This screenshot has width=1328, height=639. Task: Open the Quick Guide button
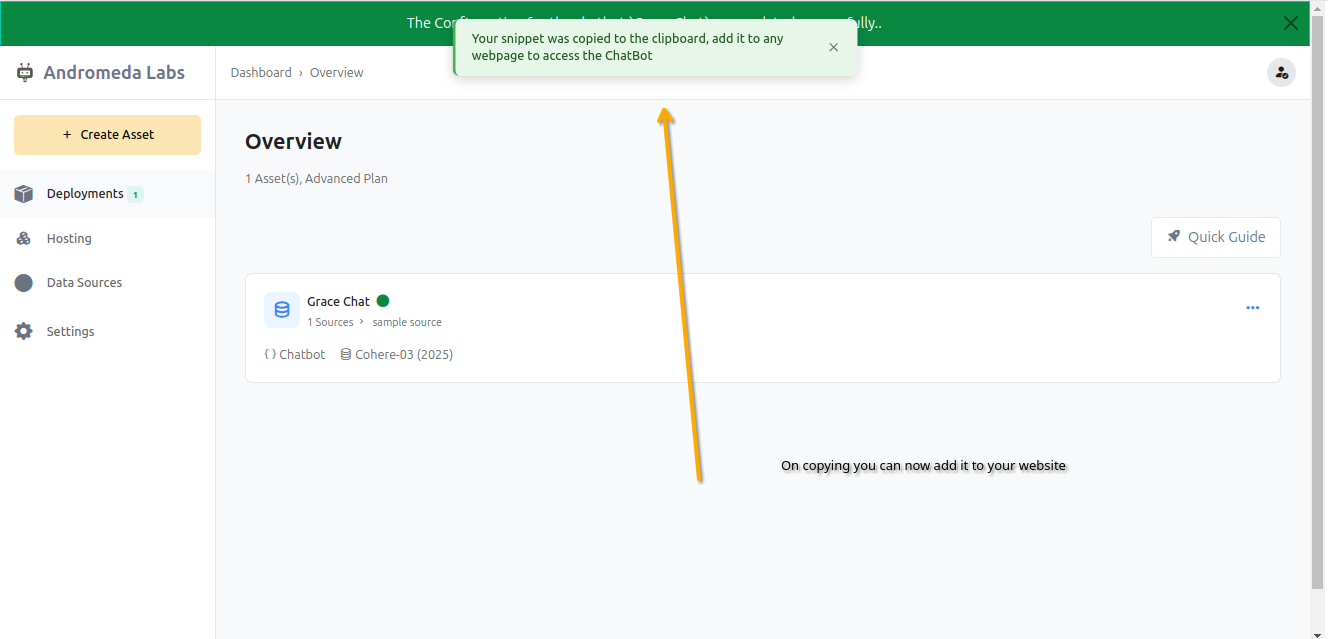1215,237
